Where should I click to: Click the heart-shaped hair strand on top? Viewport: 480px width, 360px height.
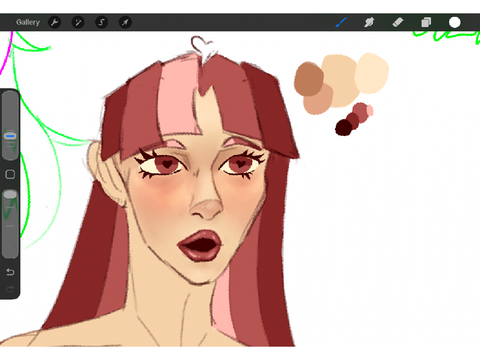pos(201,44)
